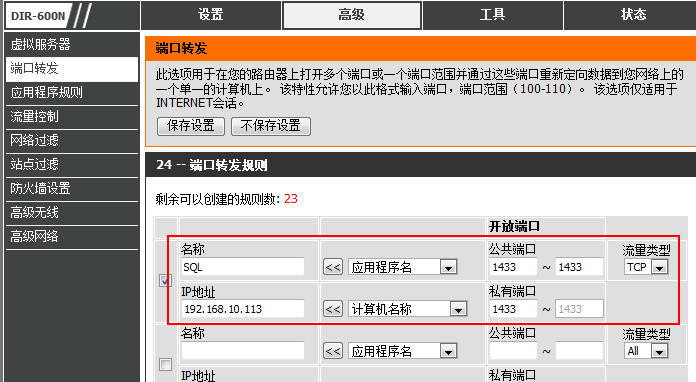This screenshot has height=382, width=696.
Task: Copy computer name with << button in SQL rule
Action: (333, 309)
